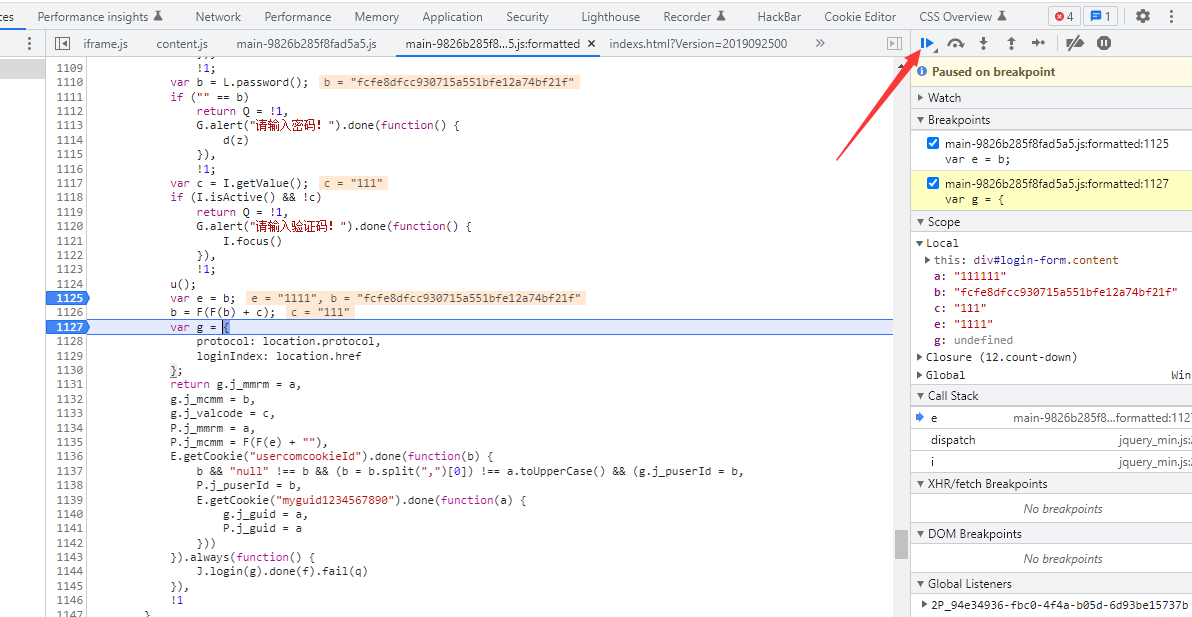Step out of current function
This screenshot has width=1192, height=617.
pos(1011,43)
